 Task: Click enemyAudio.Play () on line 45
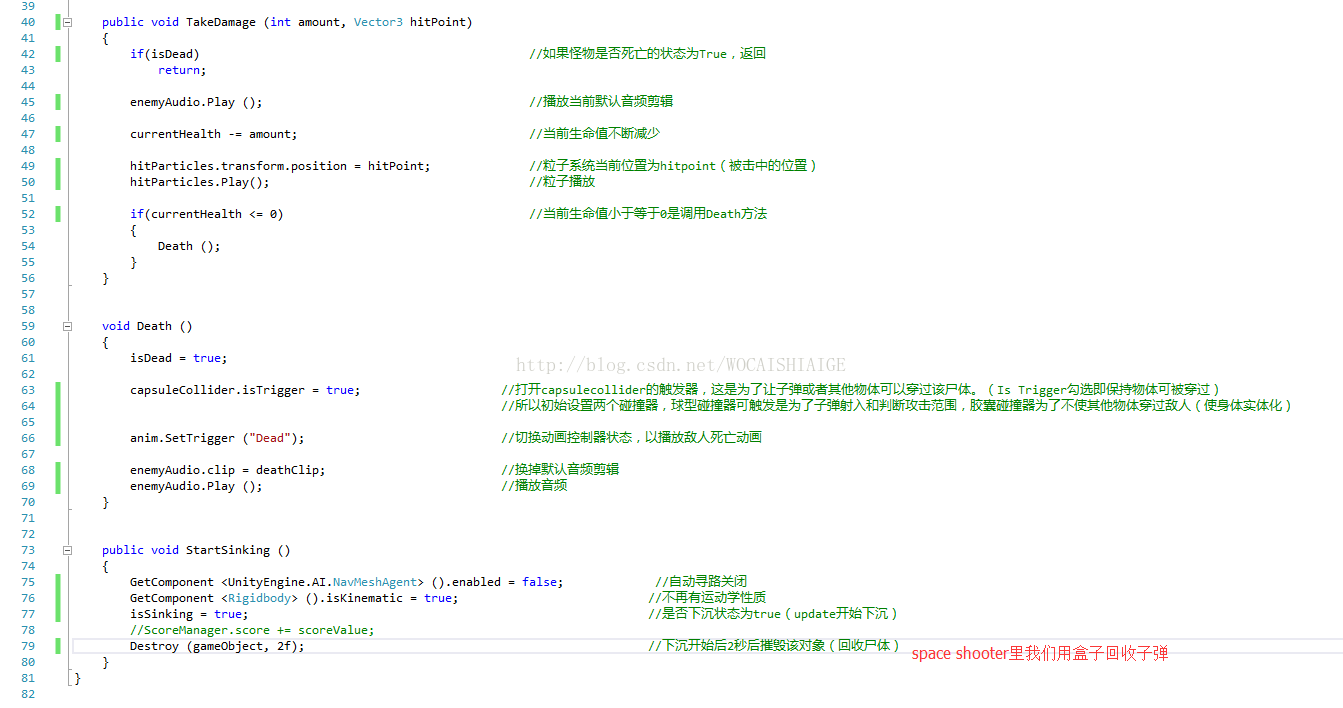(x=196, y=102)
